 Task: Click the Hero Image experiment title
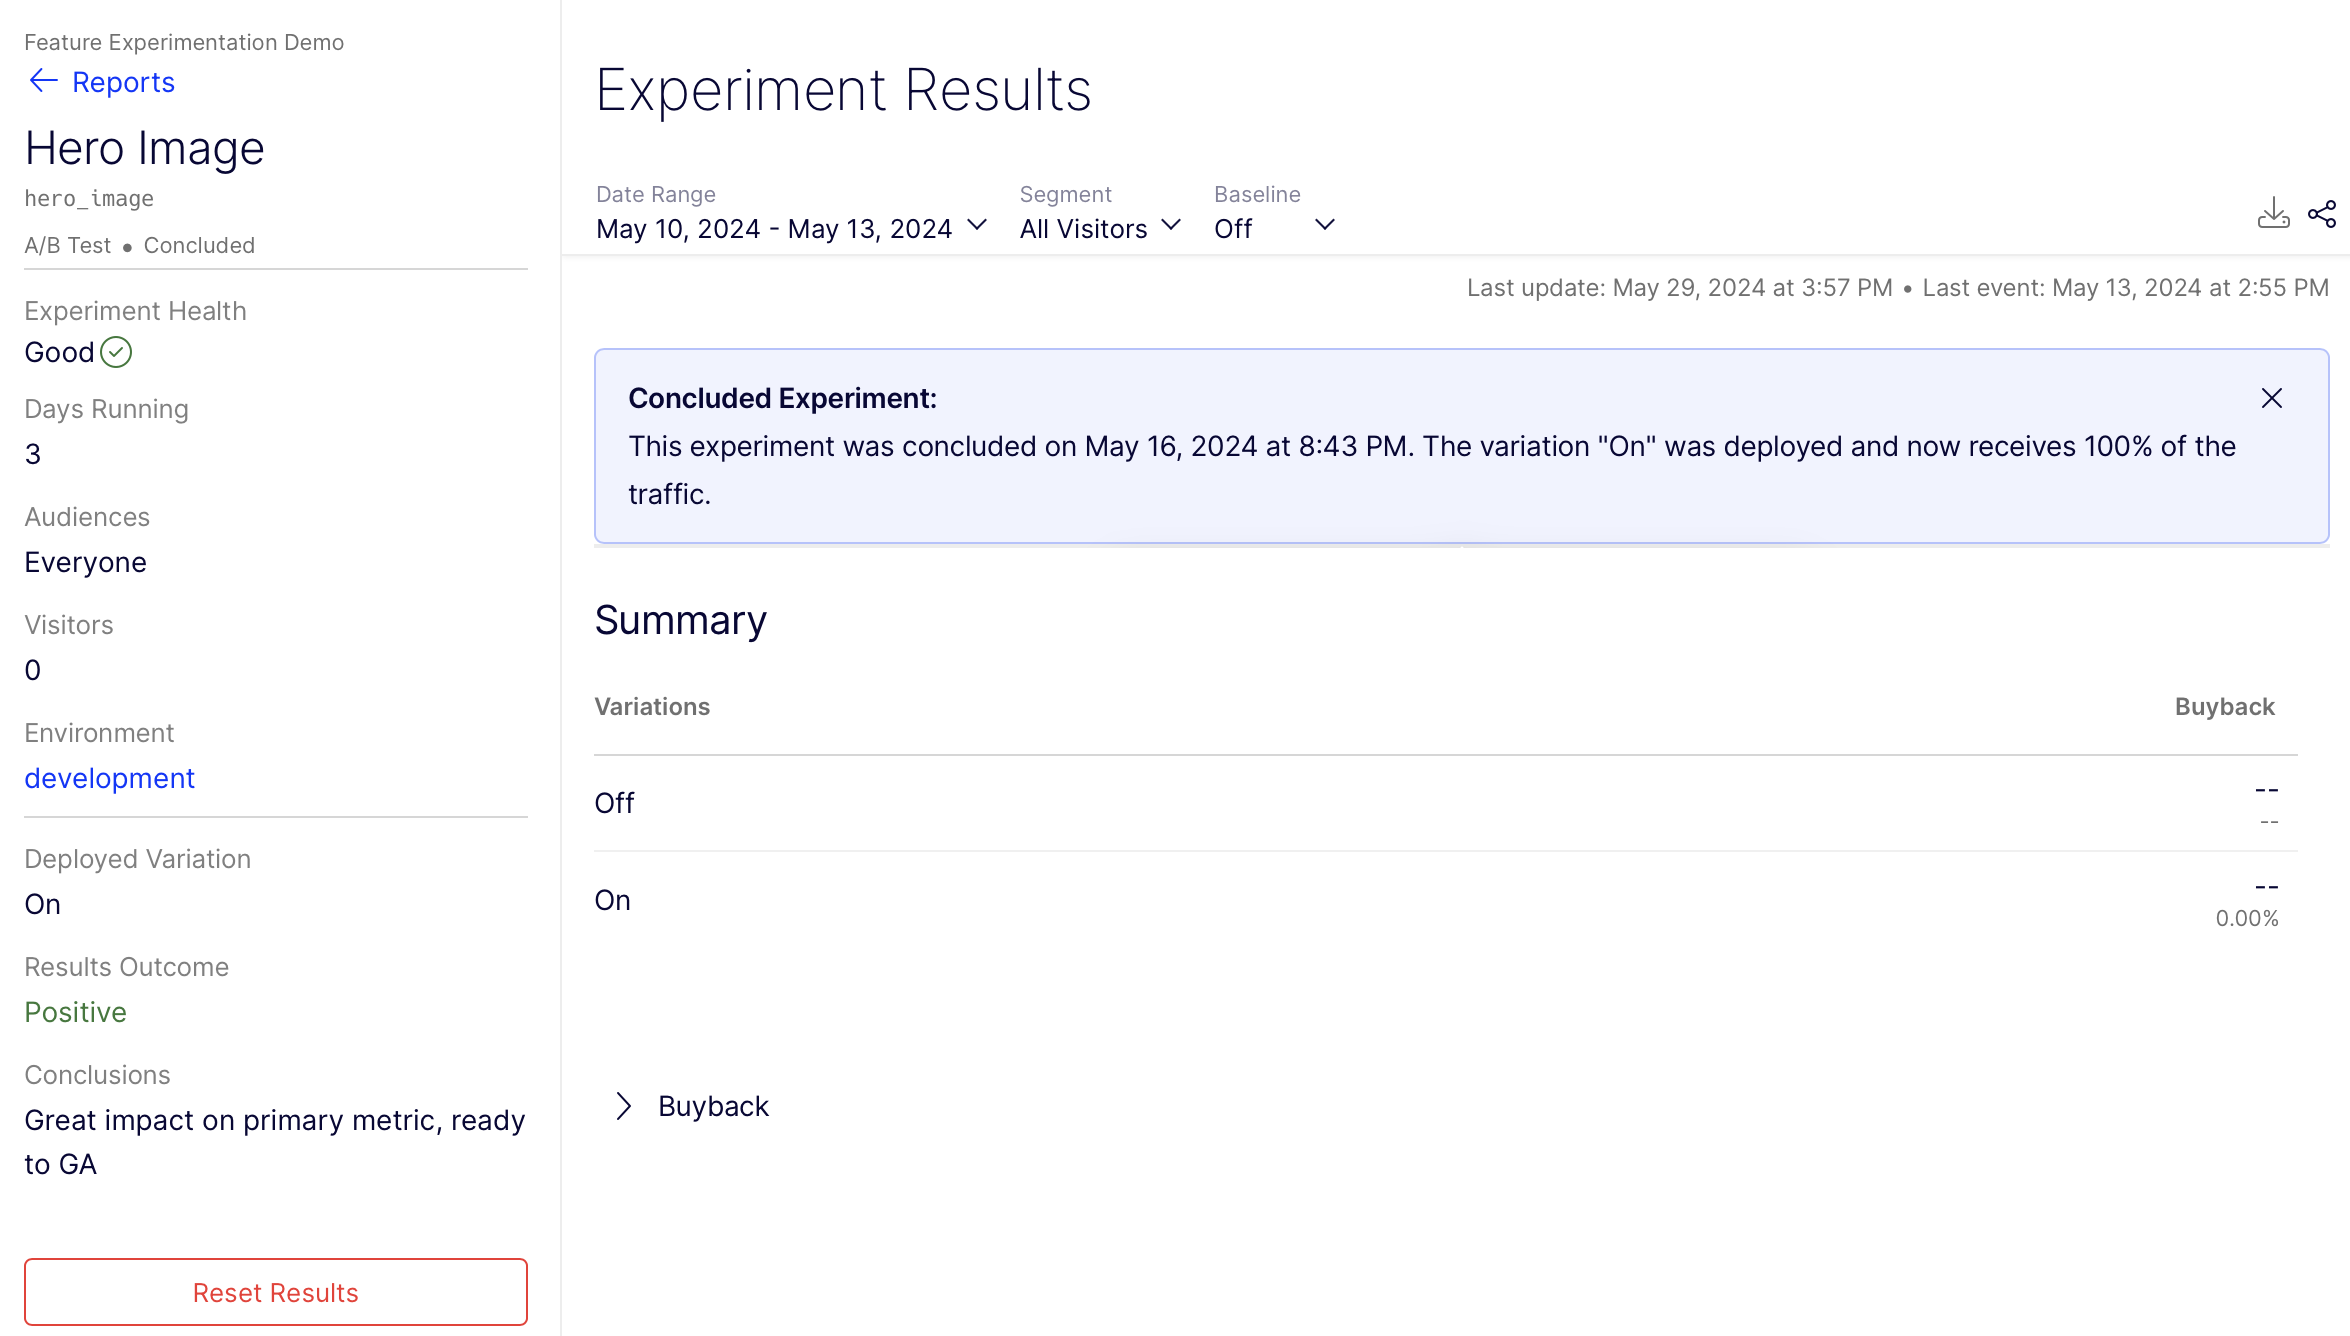144,148
